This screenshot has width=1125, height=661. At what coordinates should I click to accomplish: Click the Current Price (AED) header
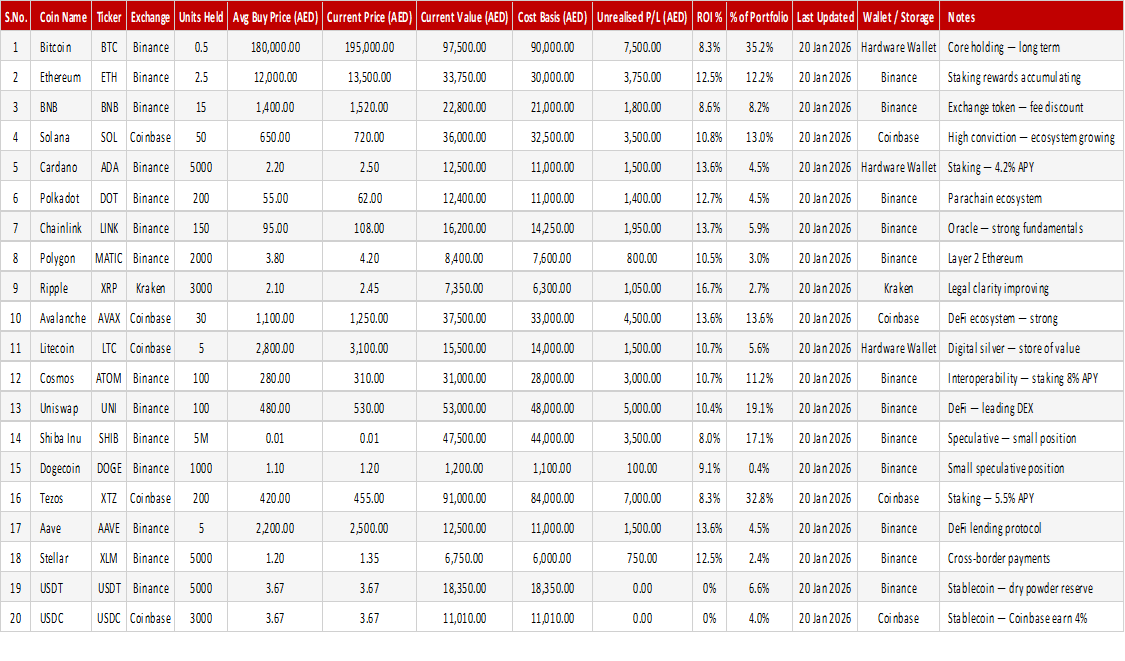369,17
